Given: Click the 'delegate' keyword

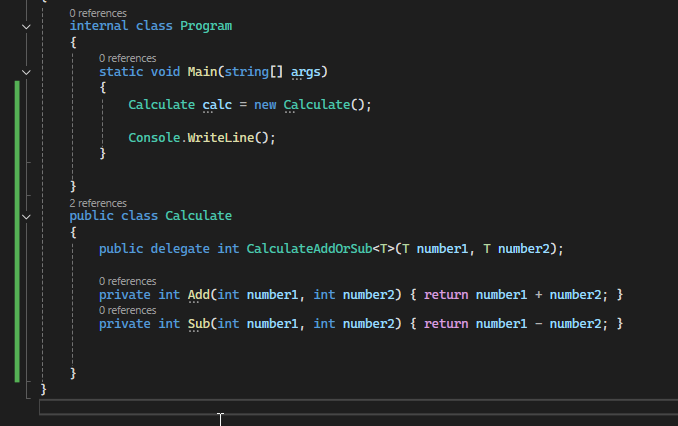Looking at the screenshot, I should pos(180,249).
